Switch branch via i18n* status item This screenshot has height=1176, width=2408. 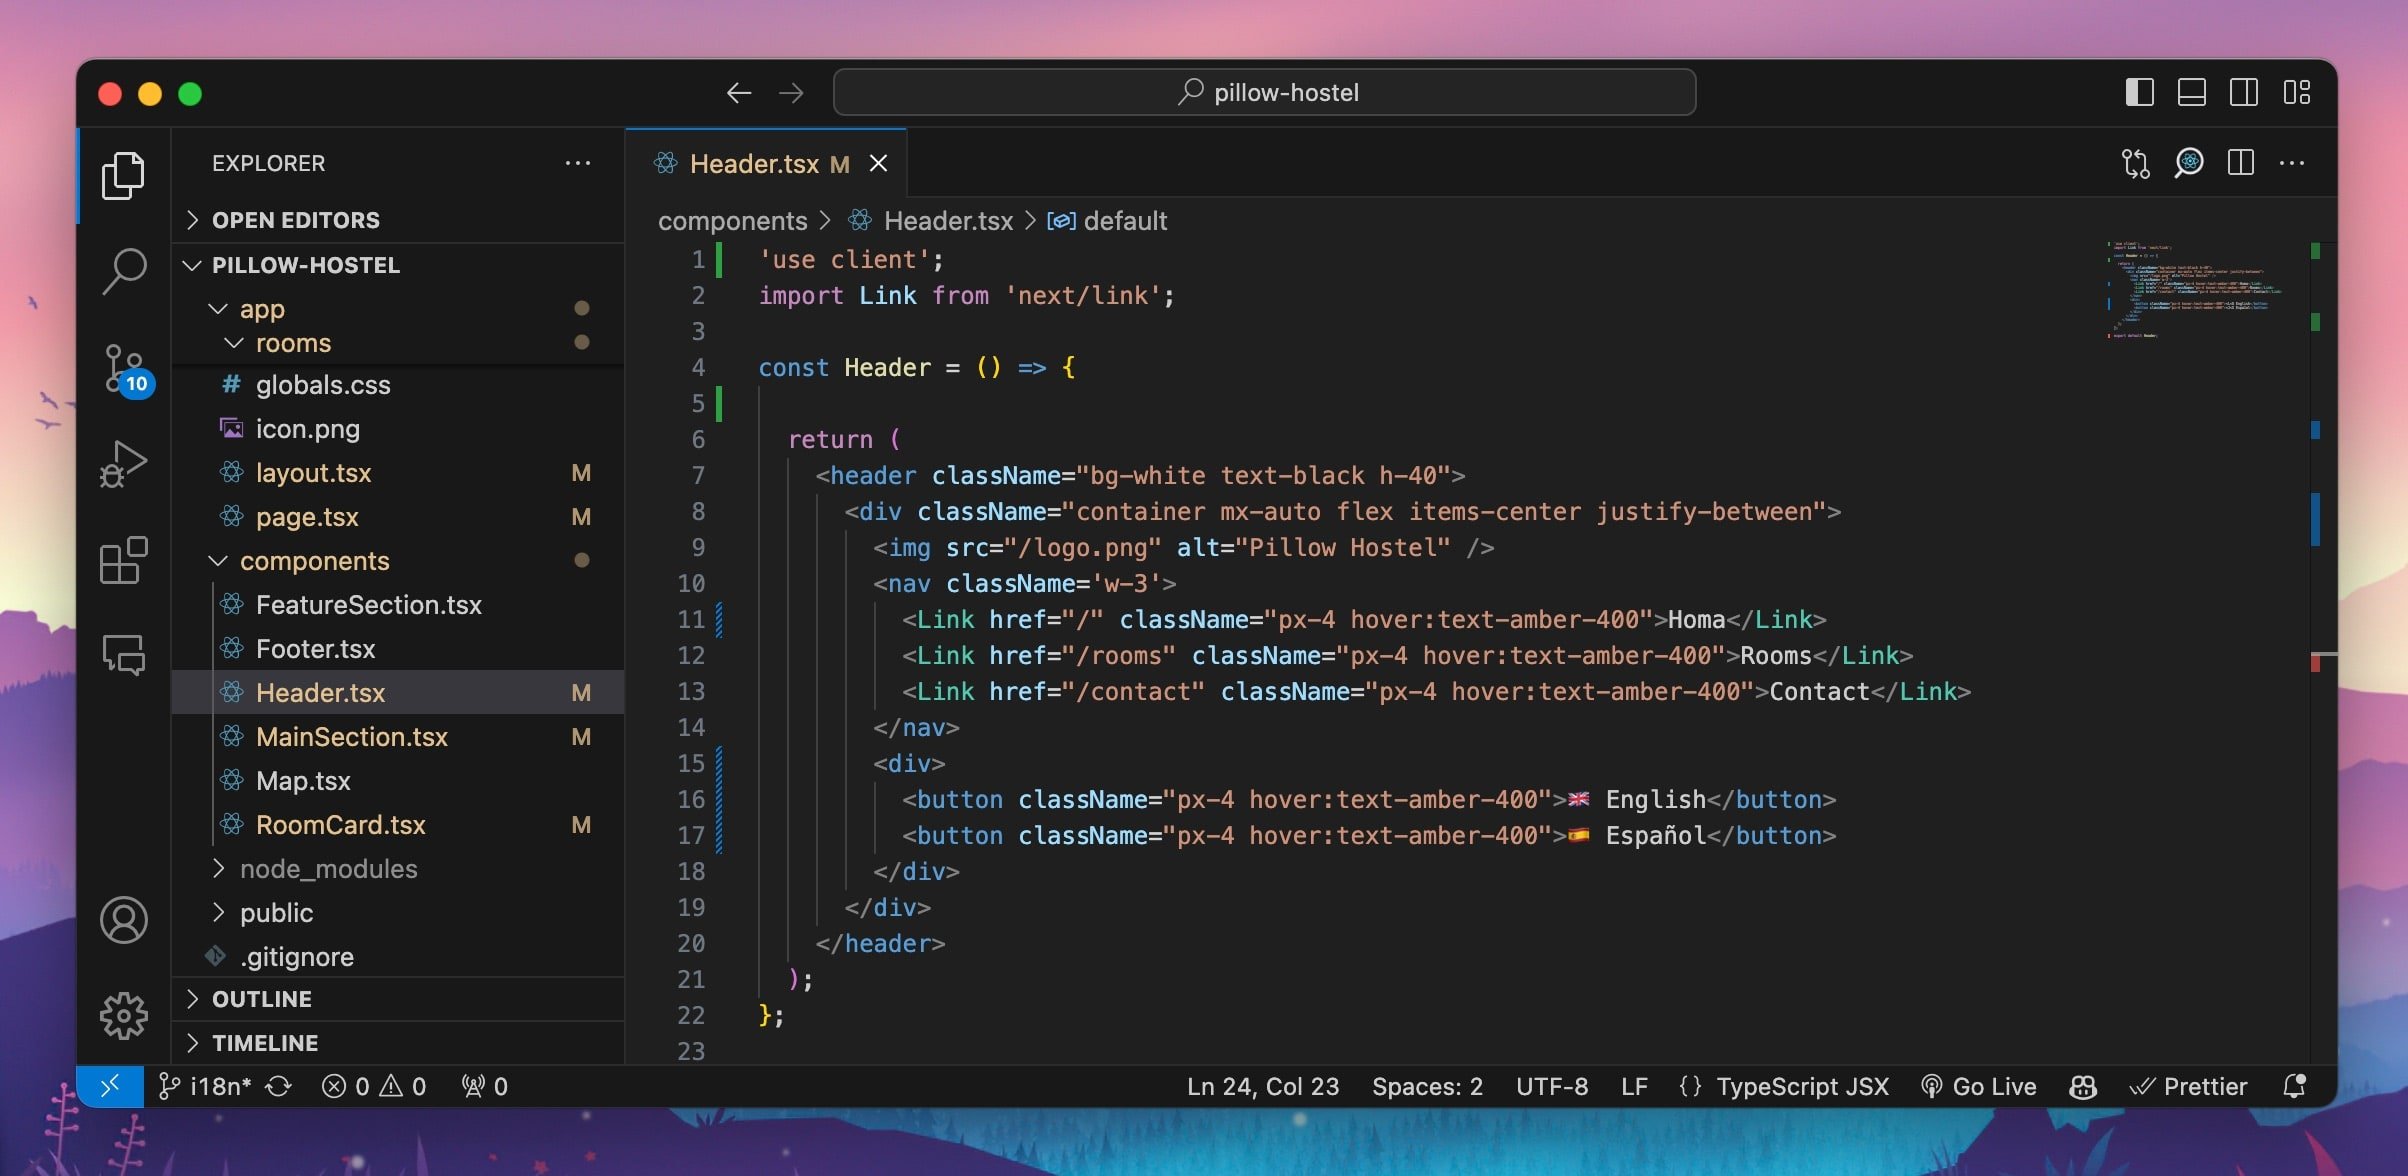(205, 1086)
